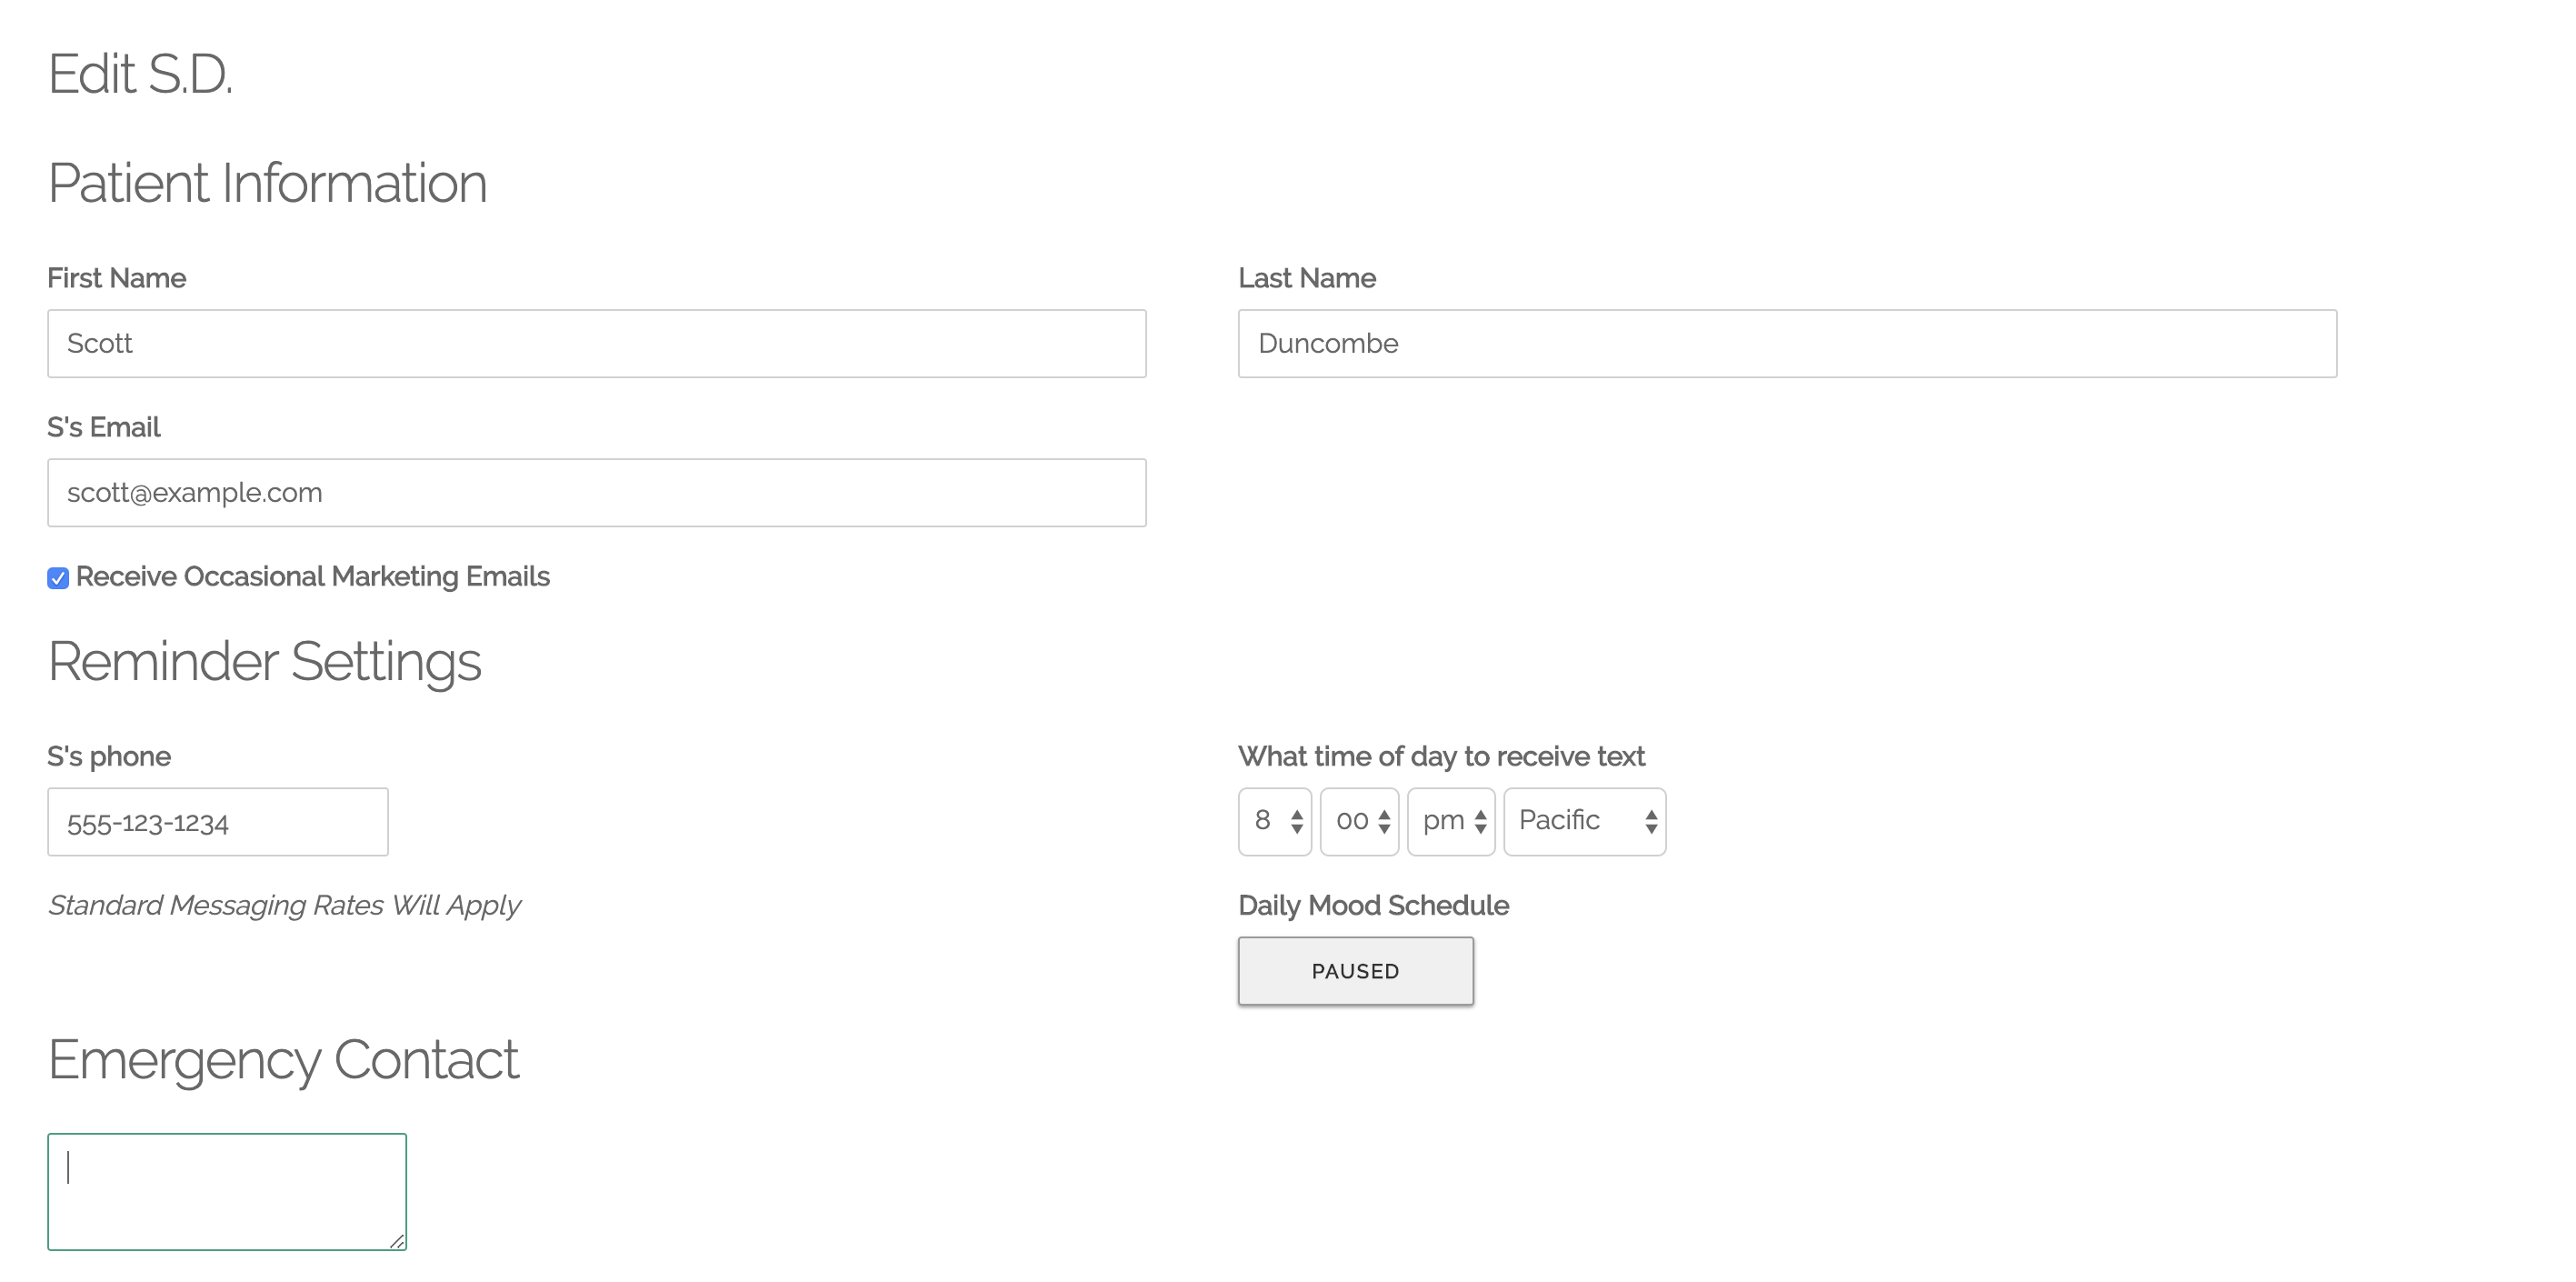Click the Emergency Contact heading
Screen dimensions: 2576x1282
tap(283, 1059)
